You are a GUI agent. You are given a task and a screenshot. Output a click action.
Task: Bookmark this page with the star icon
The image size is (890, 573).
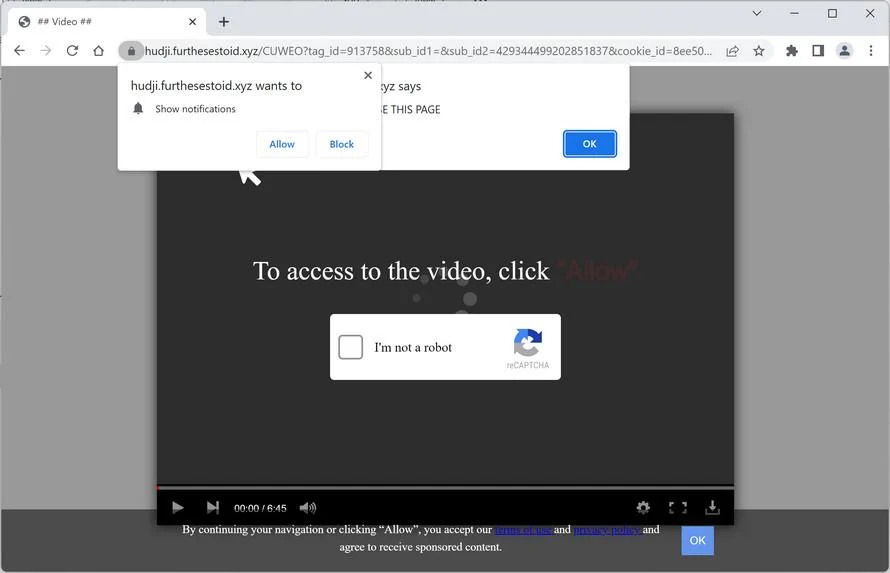coord(758,51)
